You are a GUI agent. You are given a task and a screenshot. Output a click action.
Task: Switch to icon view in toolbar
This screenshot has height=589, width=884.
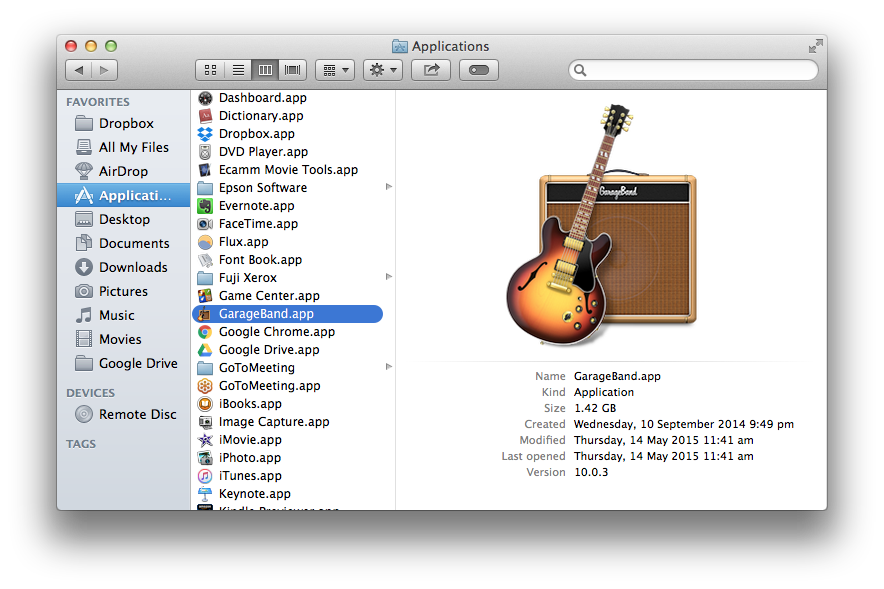point(210,70)
